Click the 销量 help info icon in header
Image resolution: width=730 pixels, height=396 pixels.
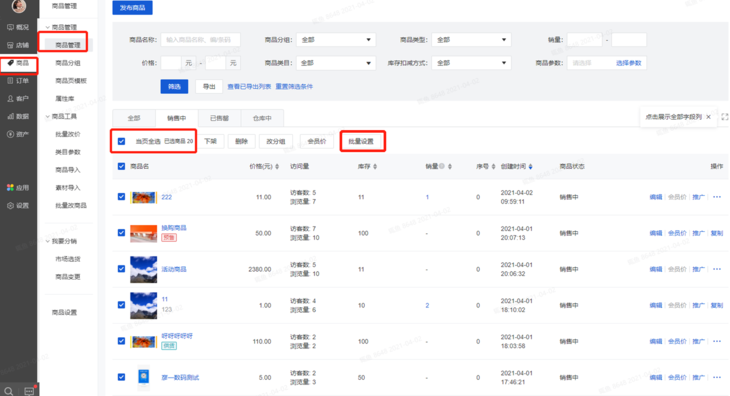[x=442, y=166]
